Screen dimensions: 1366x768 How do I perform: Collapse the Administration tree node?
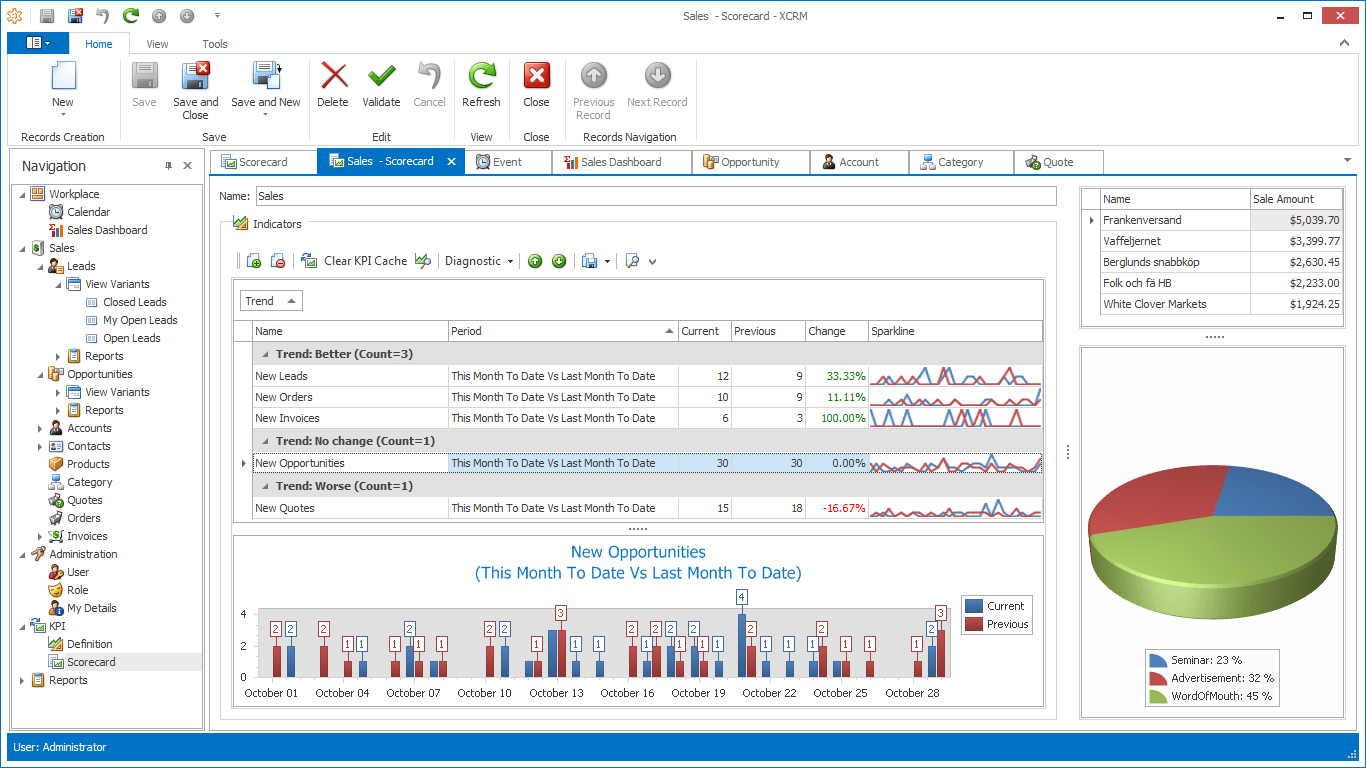[23, 554]
